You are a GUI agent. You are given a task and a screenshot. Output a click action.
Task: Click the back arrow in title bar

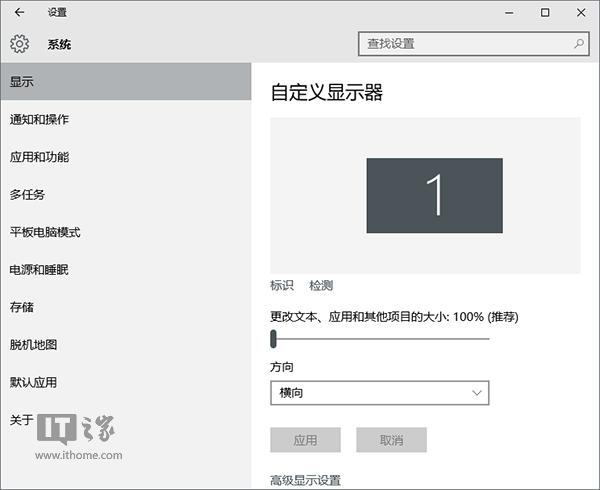[x=20, y=13]
